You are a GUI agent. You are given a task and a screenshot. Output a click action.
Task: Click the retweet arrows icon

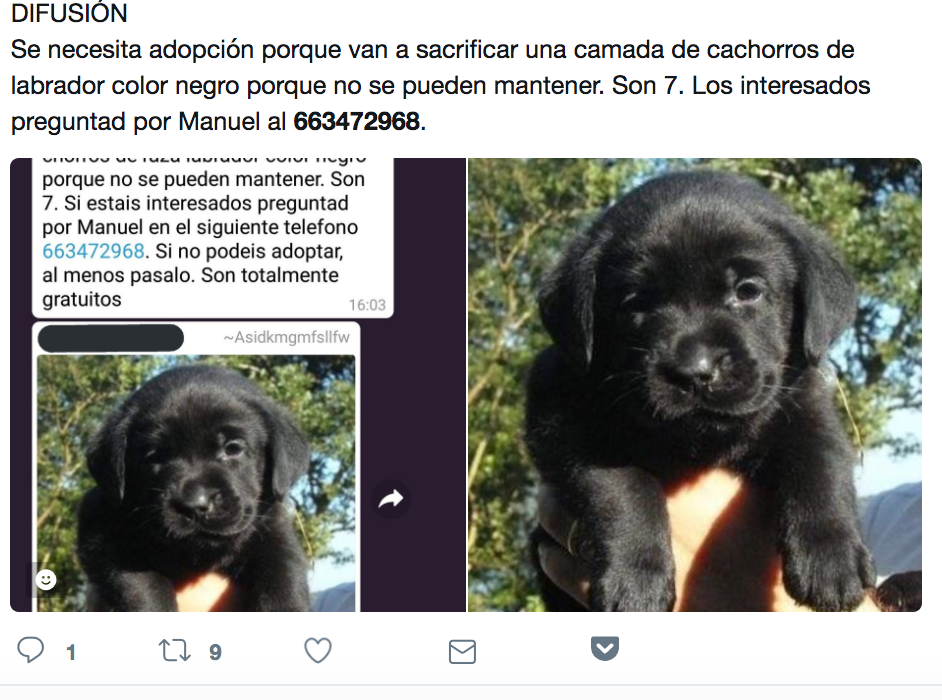click(x=174, y=651)
